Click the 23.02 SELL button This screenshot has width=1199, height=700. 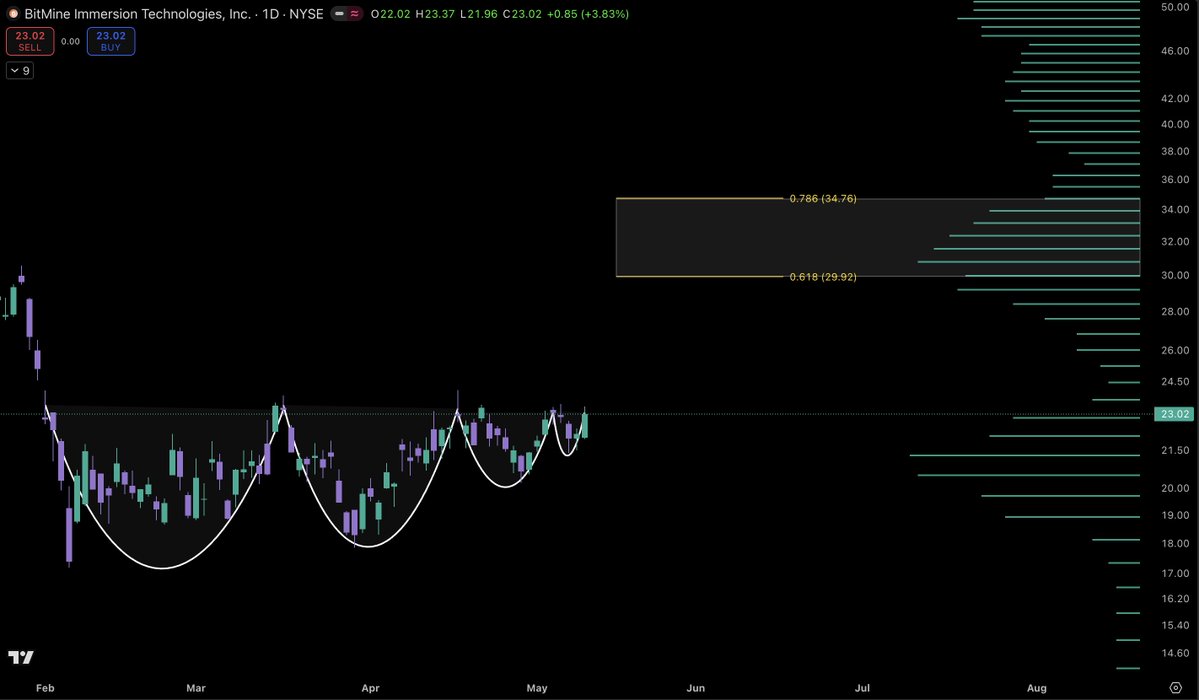(30, 41)
